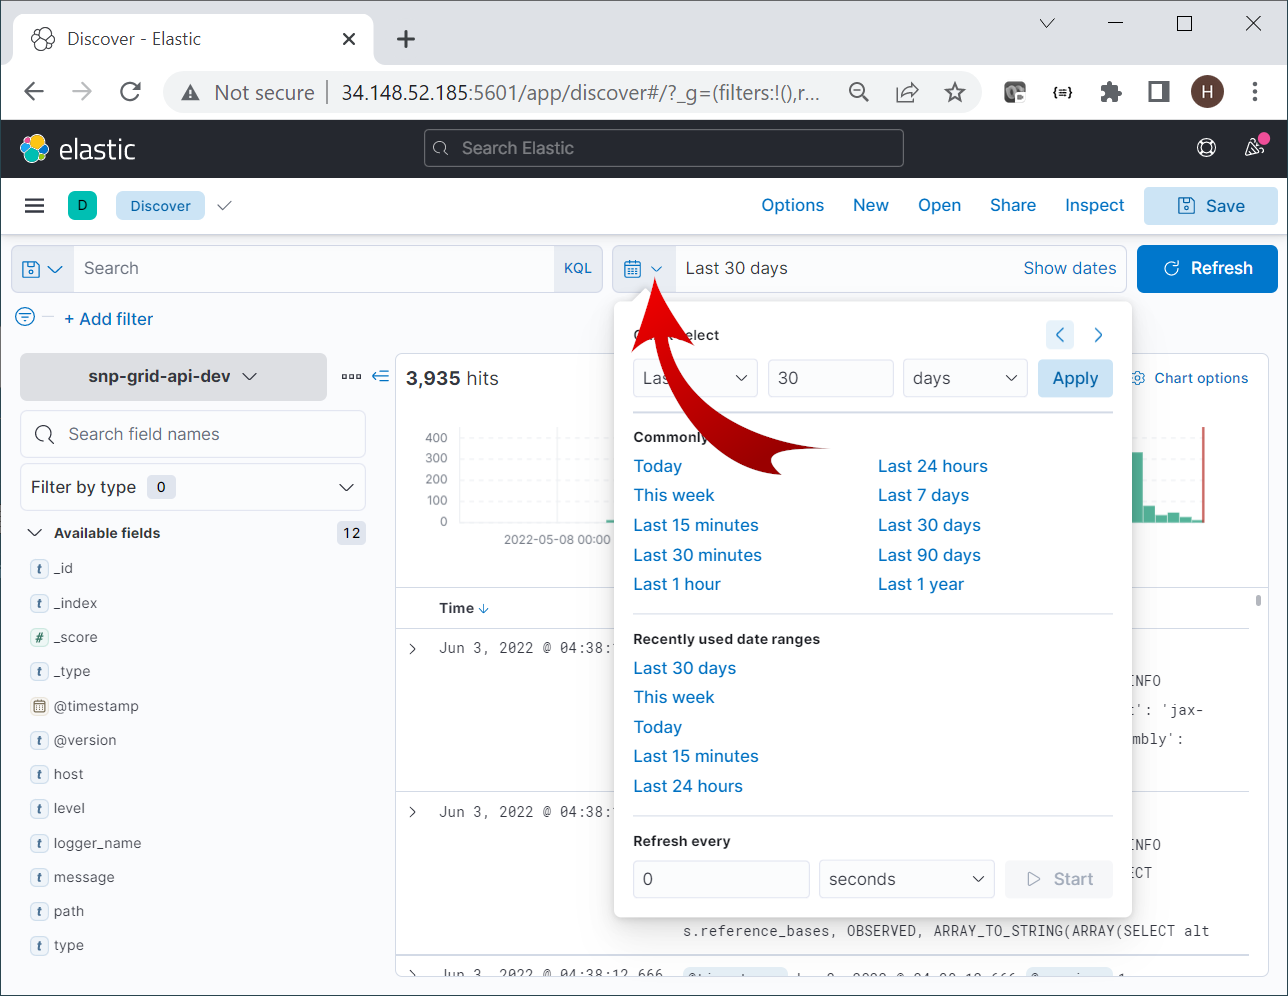Open the Options menu in the toolbar
The width and height of the screenshot is (1288, 996).
click(x=792, y=205)
